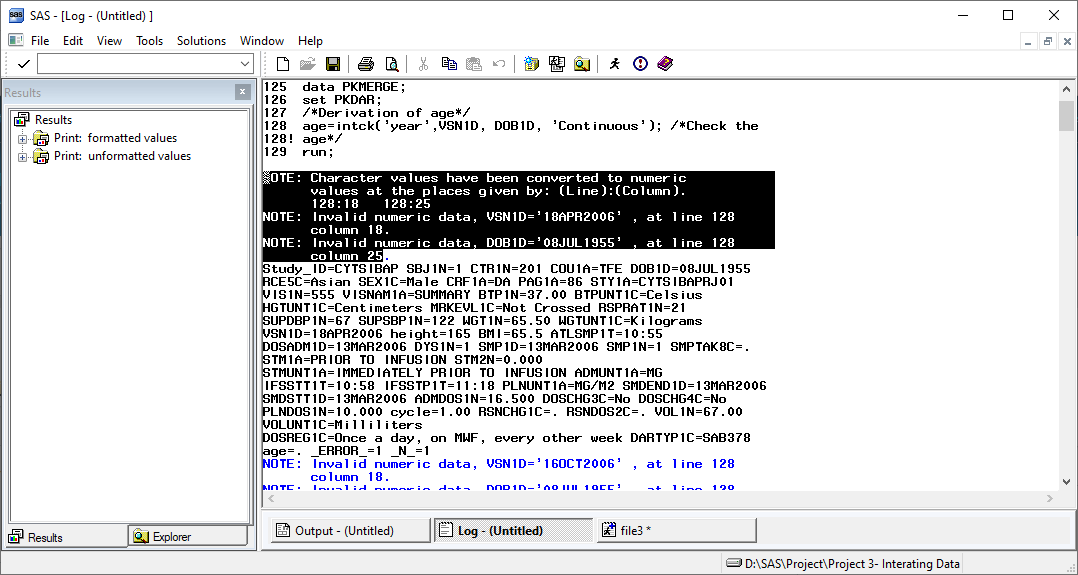Click the Submit running man icon

tap(615, 64)
